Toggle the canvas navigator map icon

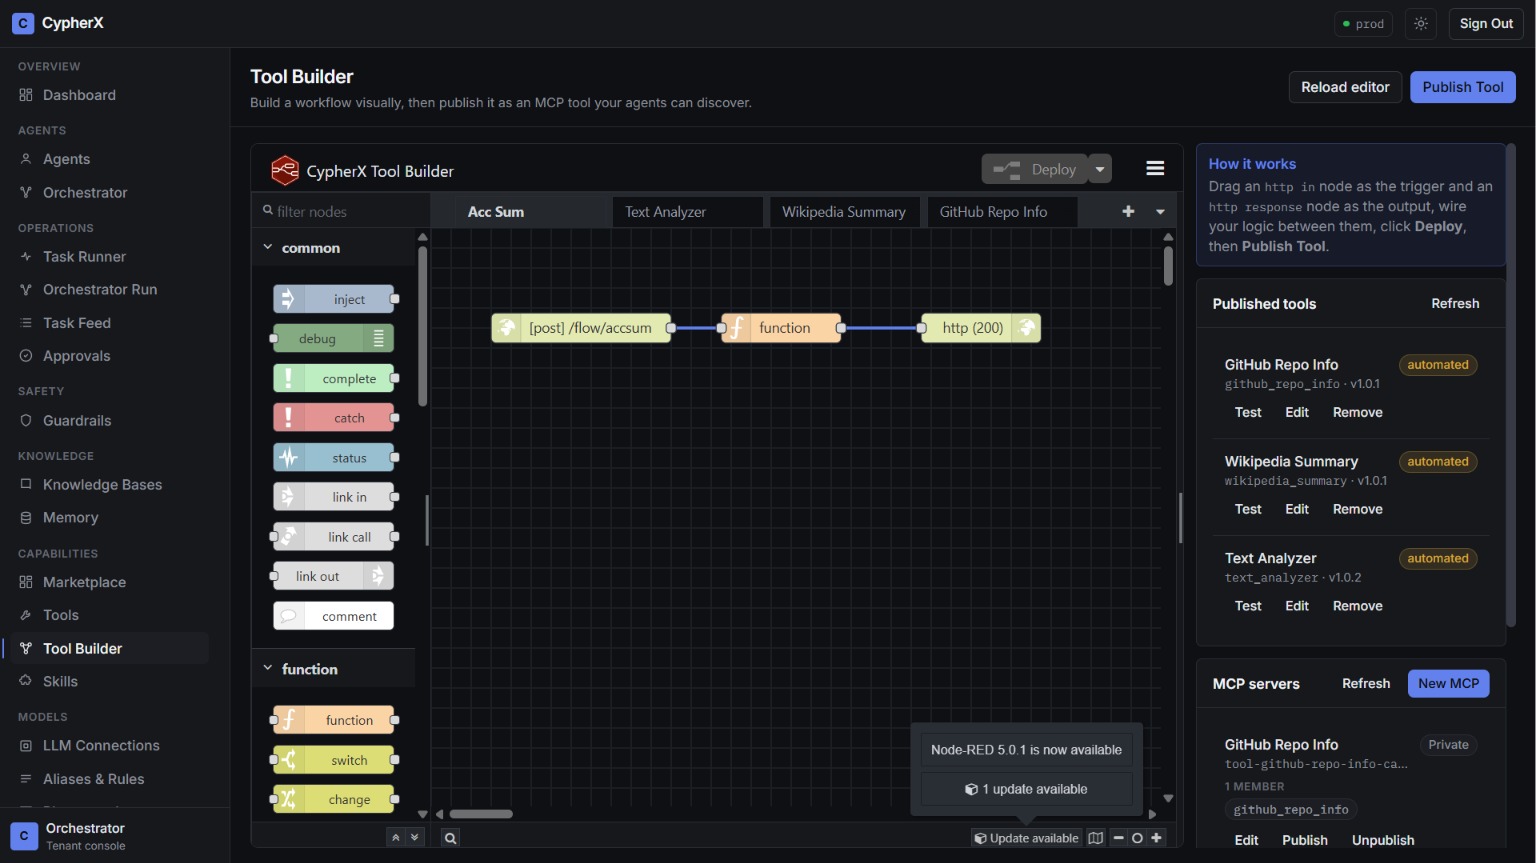[x=1096, y=838]
